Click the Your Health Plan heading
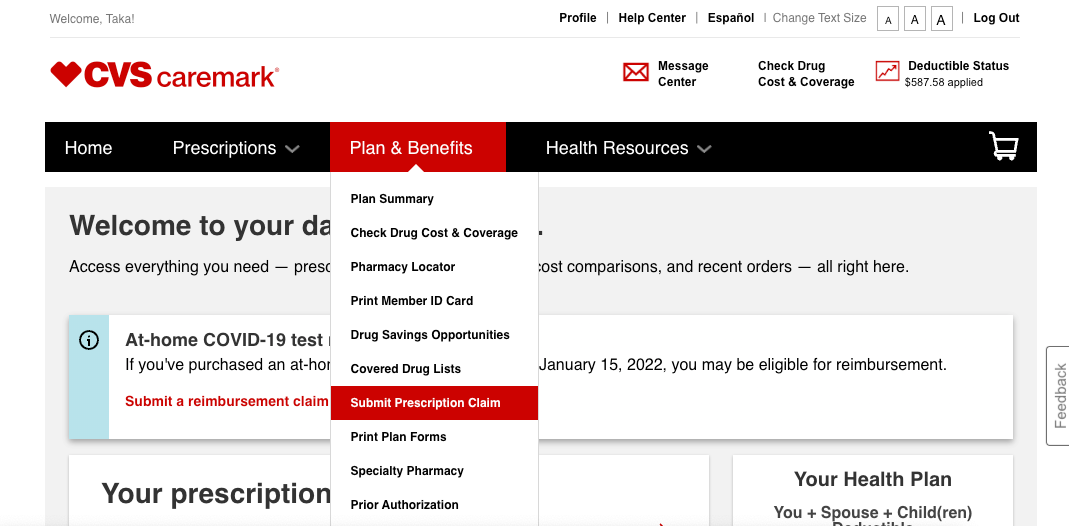 pos(873,479)
